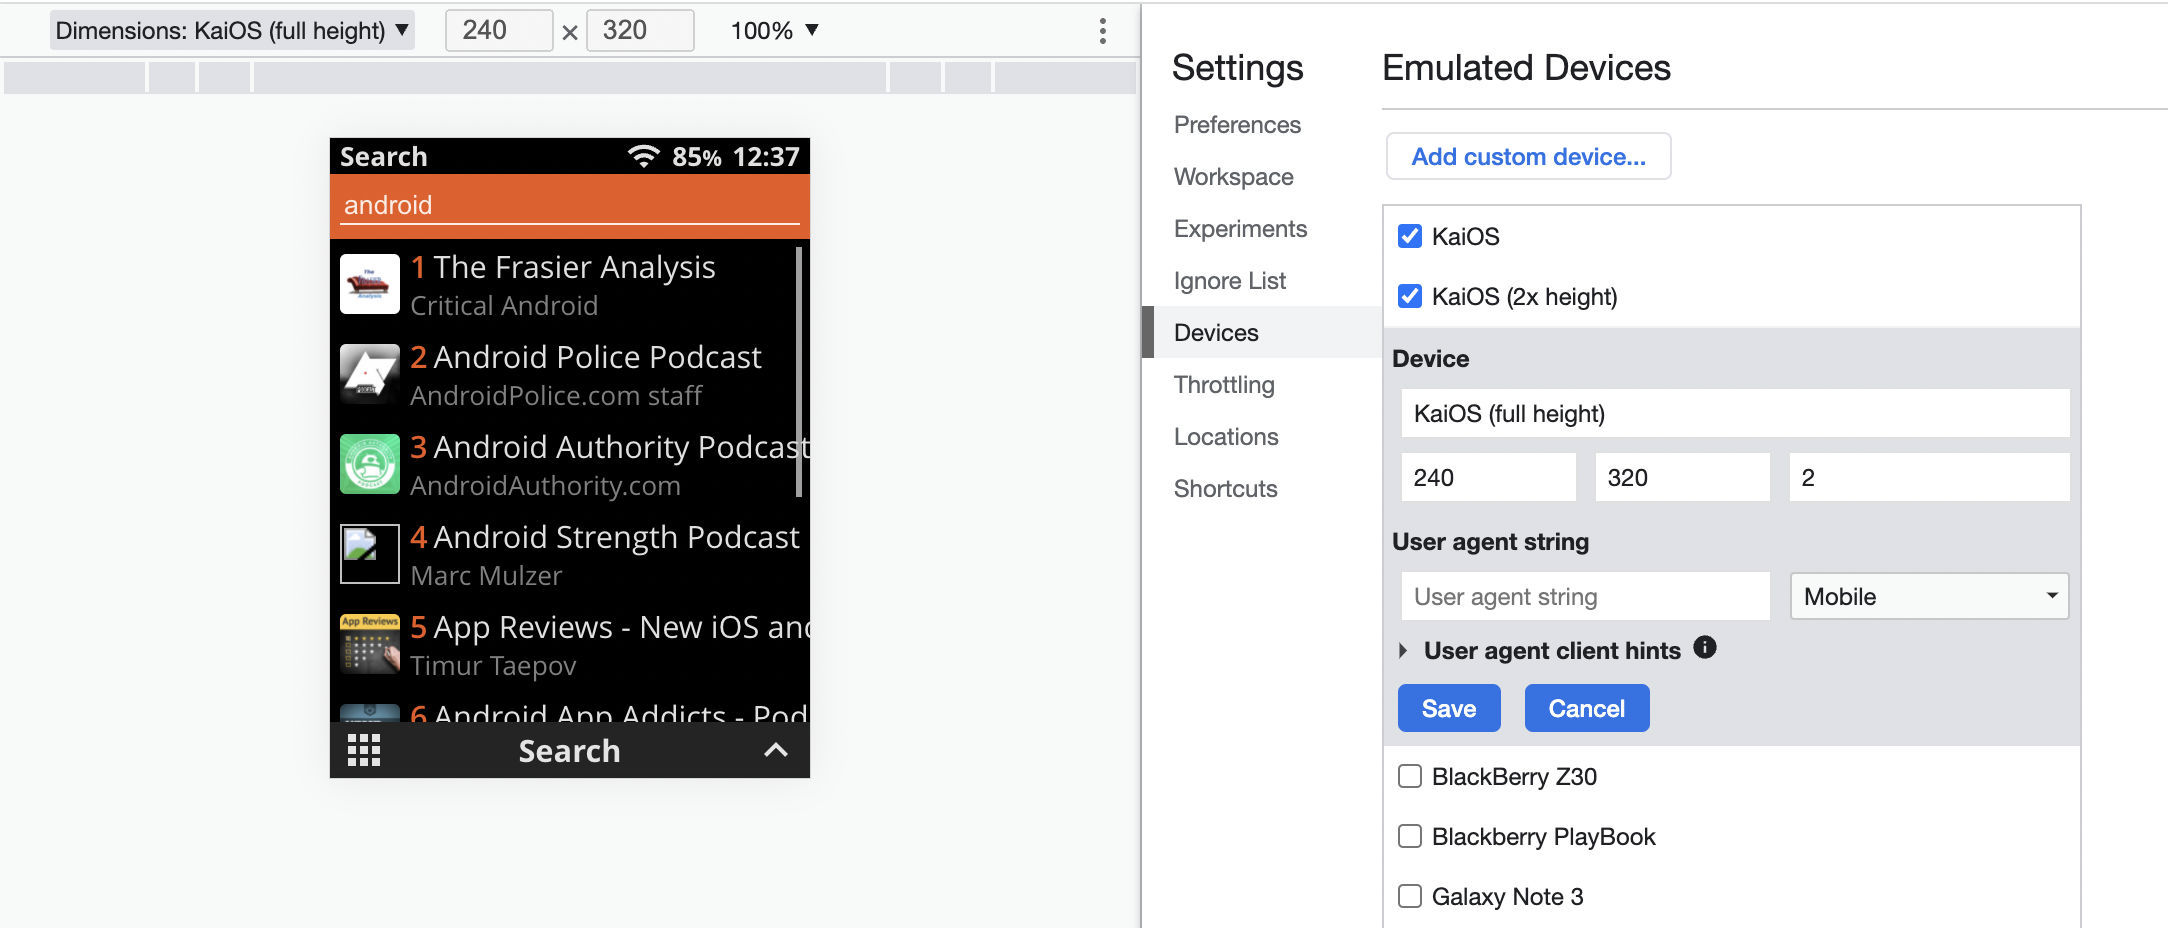
Task: Select "App Reviews - New iOS" result title
Action: point(621,627)
